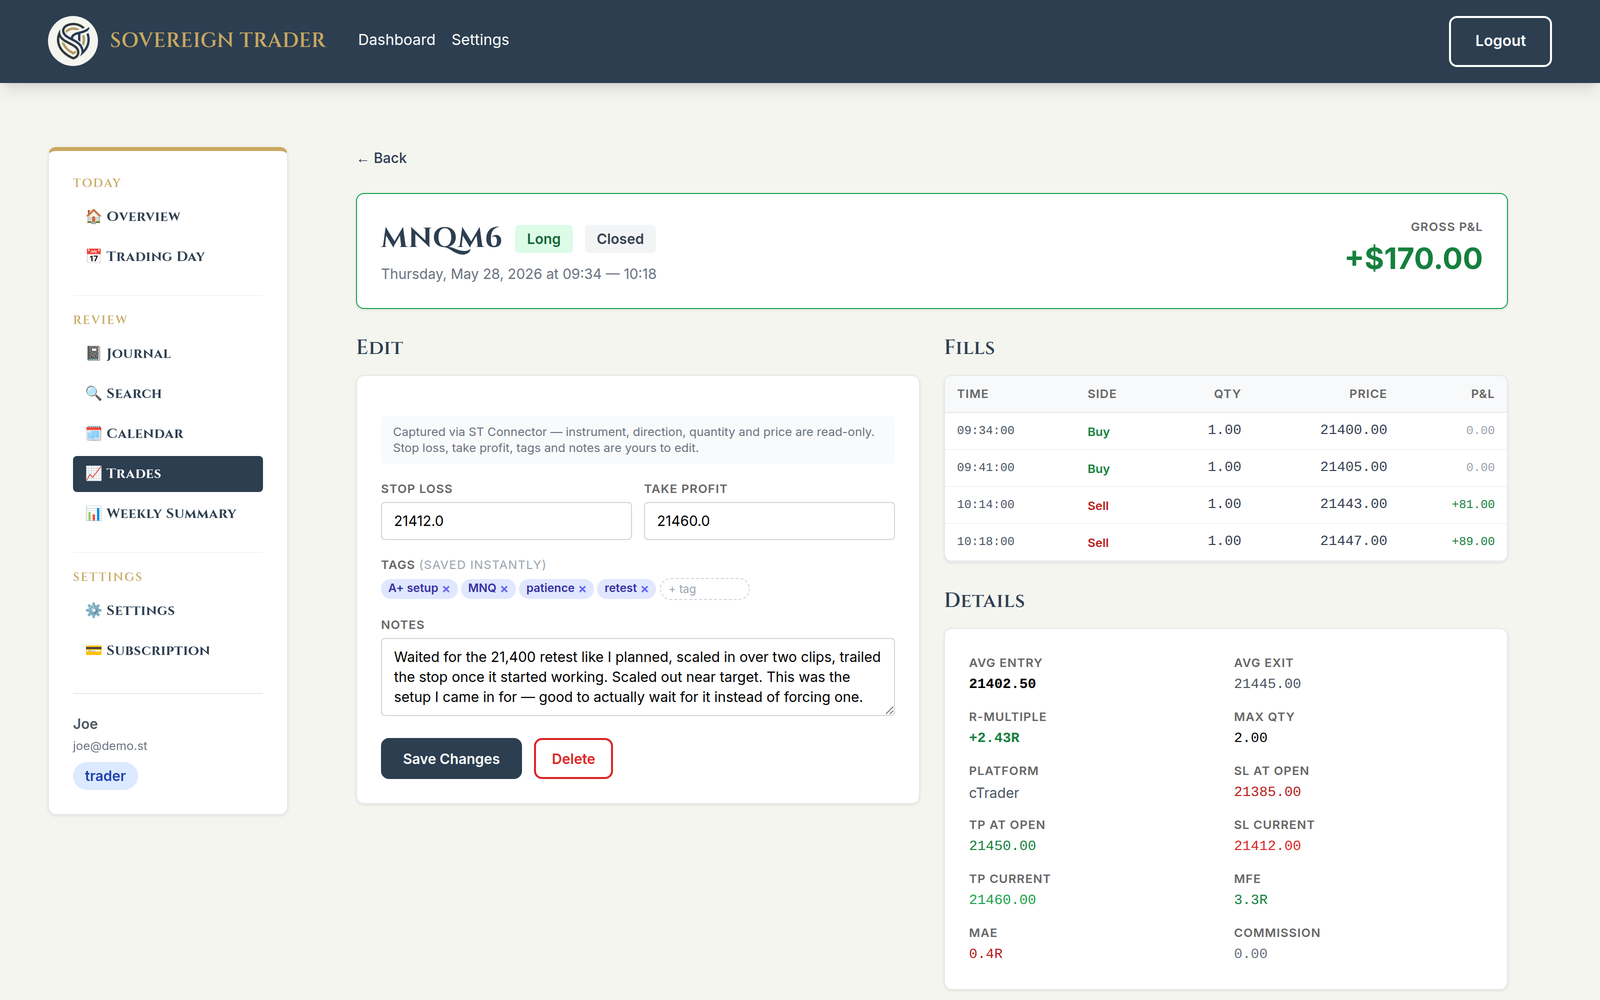
Task: Click the SL at Open value 21385.00
Action: [x=1267, y=792]
